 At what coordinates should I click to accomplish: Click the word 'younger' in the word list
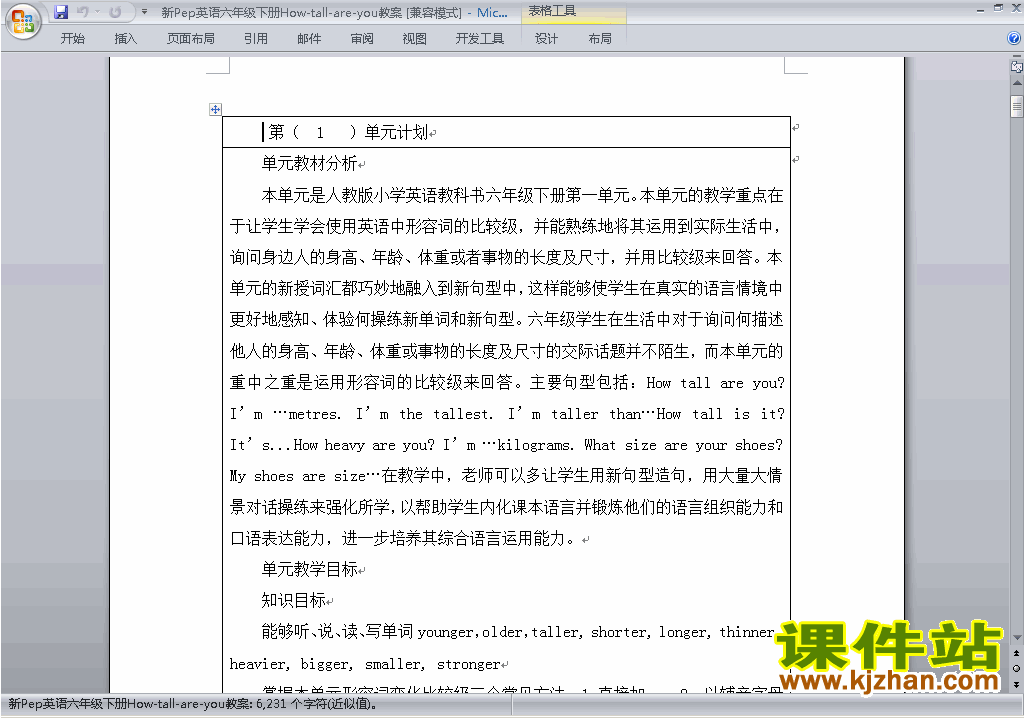click(x=448, y=632)
